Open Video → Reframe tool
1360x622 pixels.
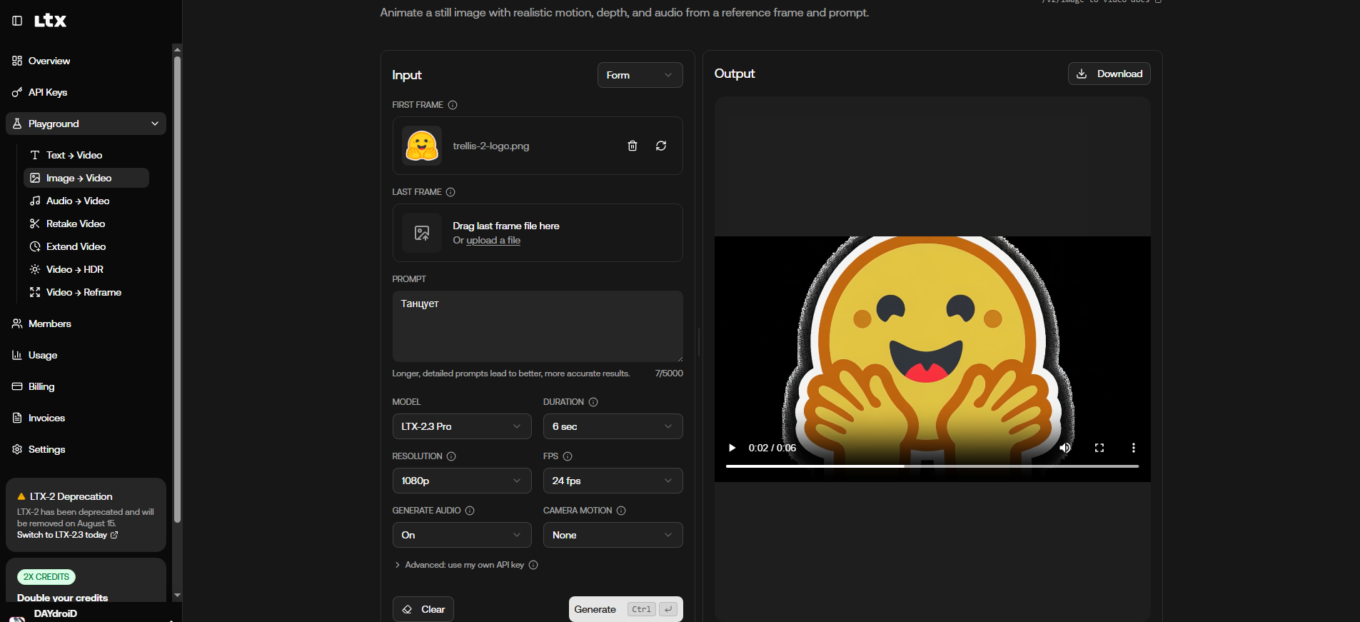coord(86,292)
